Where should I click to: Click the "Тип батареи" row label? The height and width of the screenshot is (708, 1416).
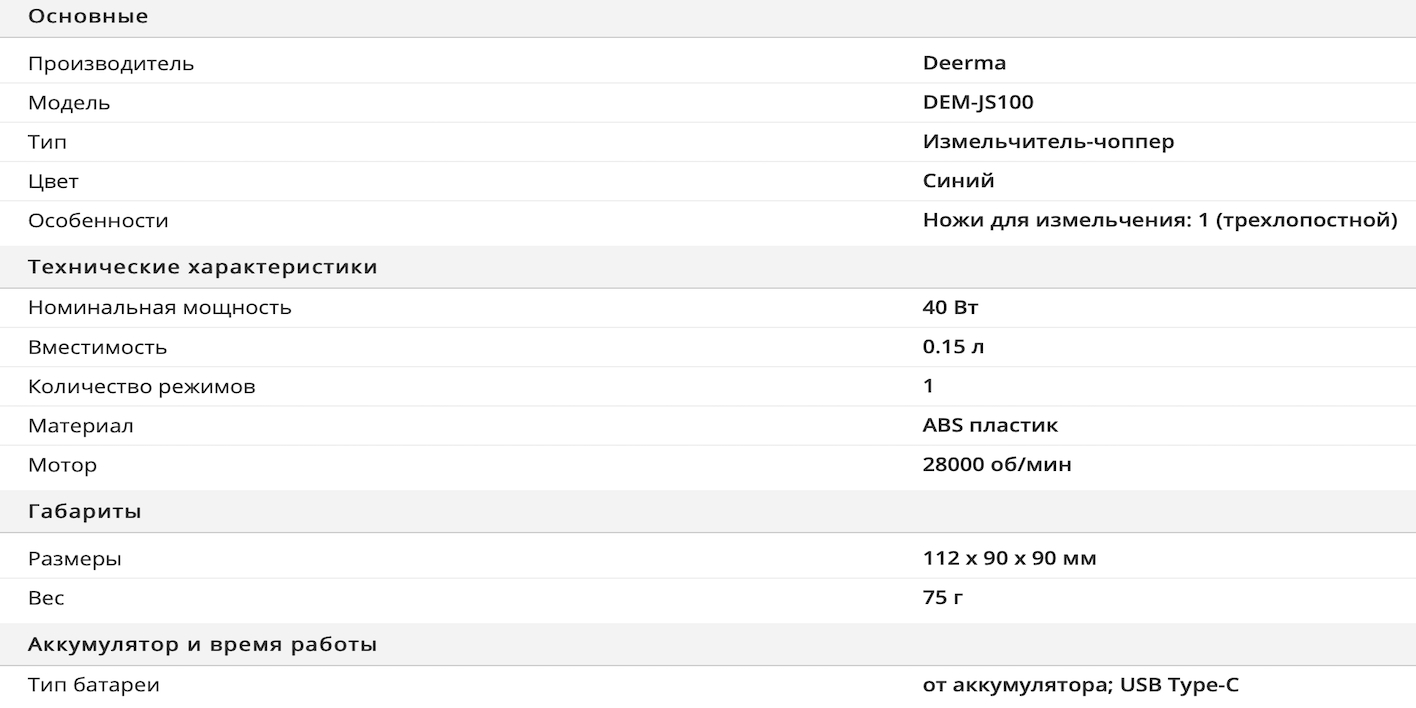[94, 686]
